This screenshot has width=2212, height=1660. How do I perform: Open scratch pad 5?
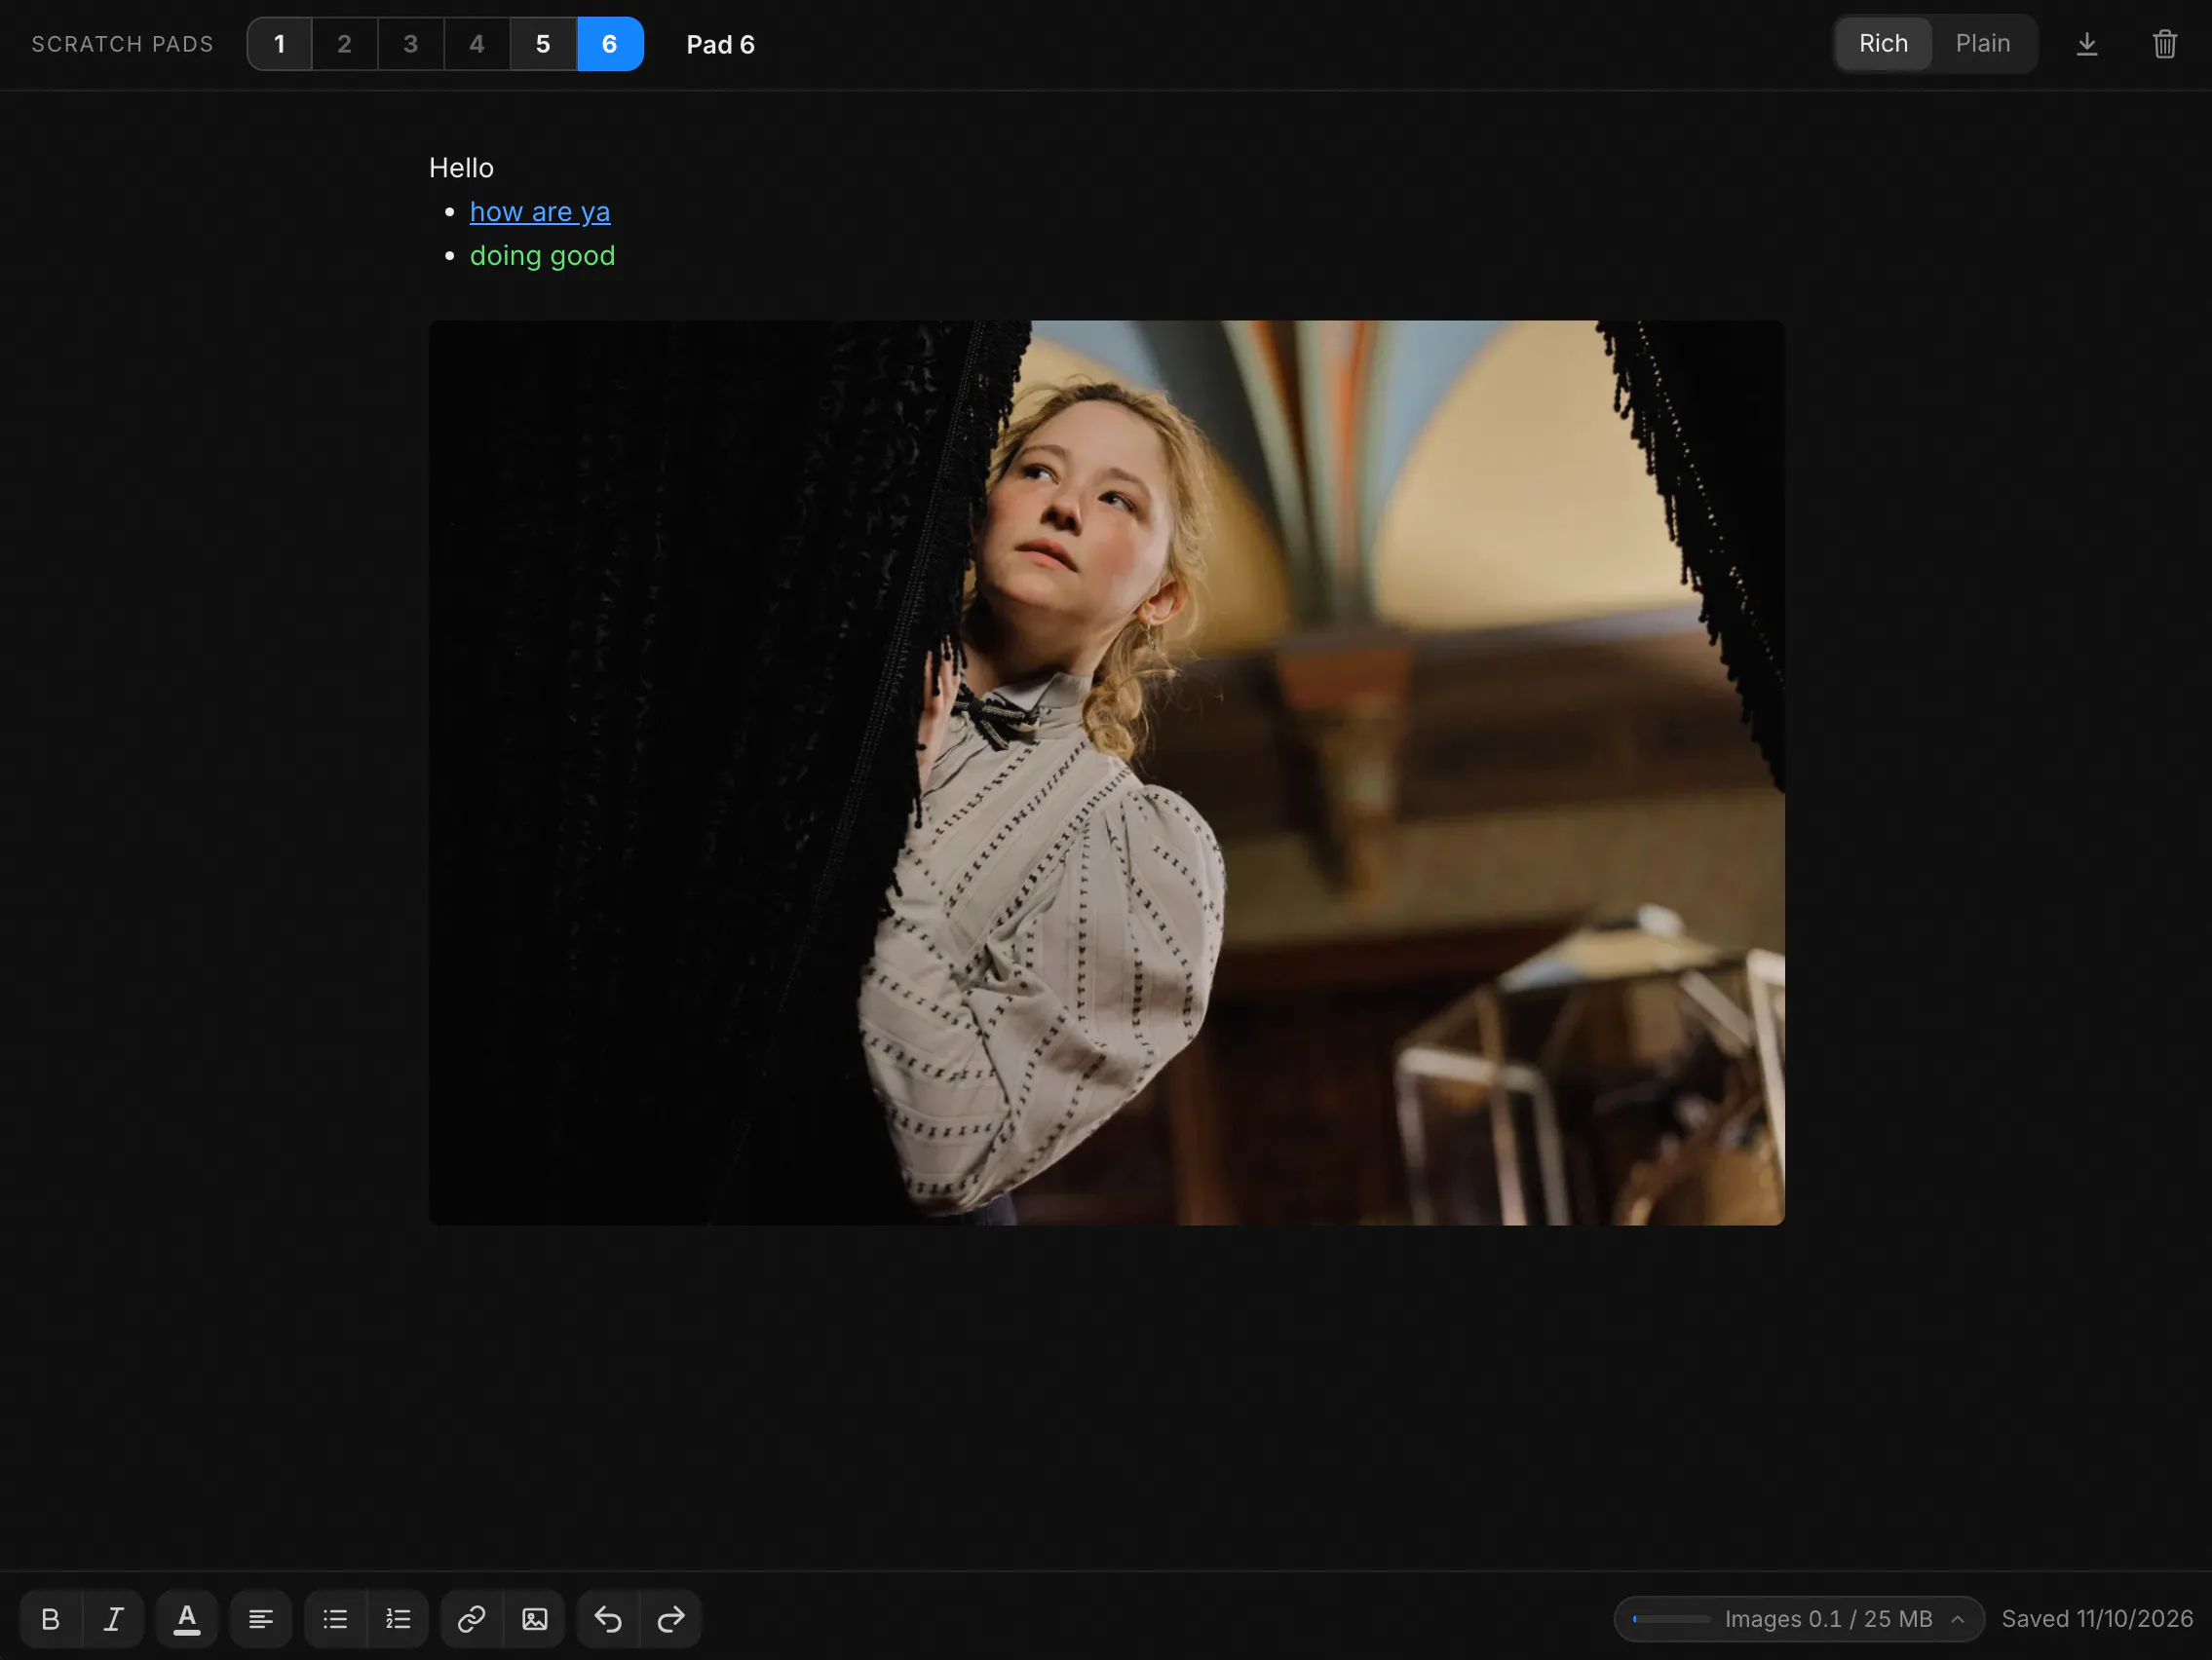(x=543, y=44)
